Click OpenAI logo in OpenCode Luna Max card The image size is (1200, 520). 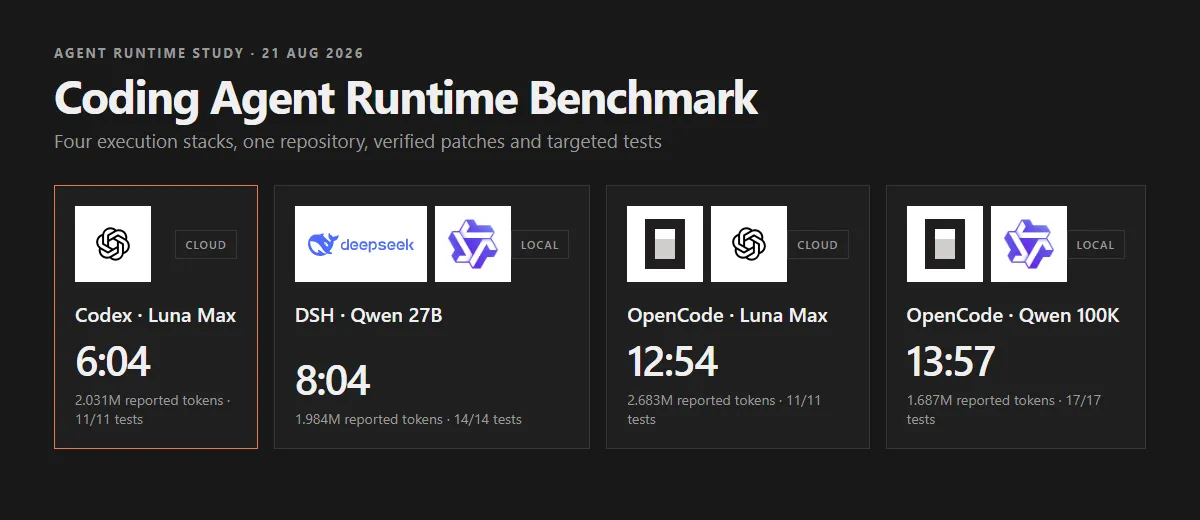[749, 244]
